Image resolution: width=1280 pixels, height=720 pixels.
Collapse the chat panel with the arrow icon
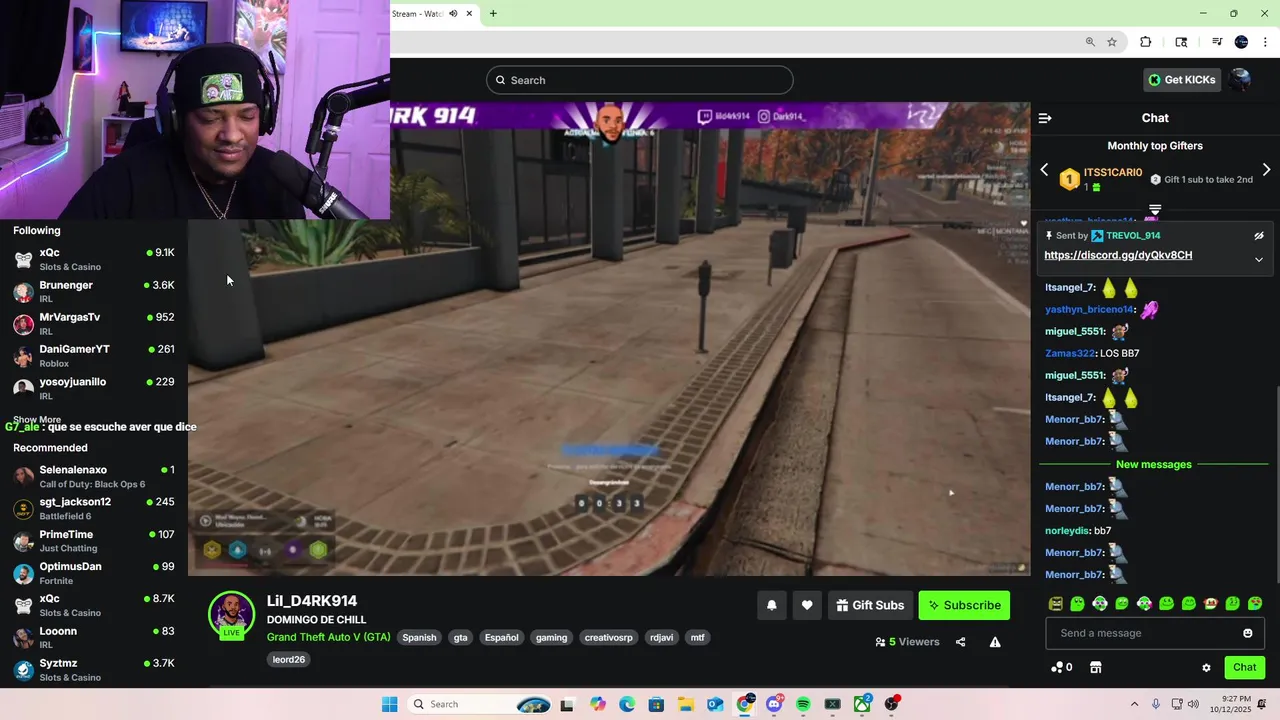point(1045,118)
